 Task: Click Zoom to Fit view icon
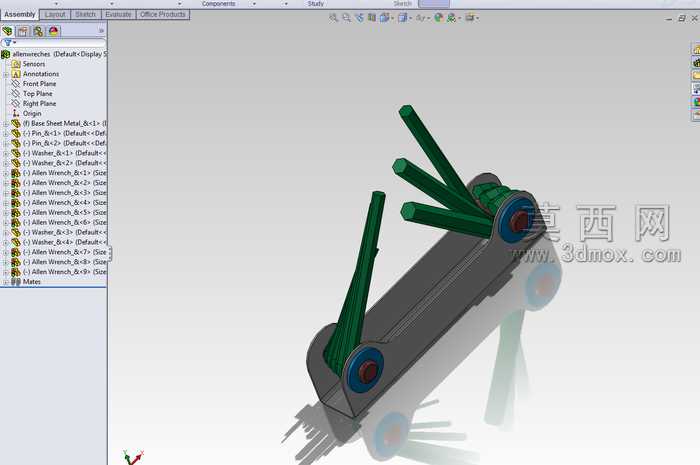tap(333, 18)
